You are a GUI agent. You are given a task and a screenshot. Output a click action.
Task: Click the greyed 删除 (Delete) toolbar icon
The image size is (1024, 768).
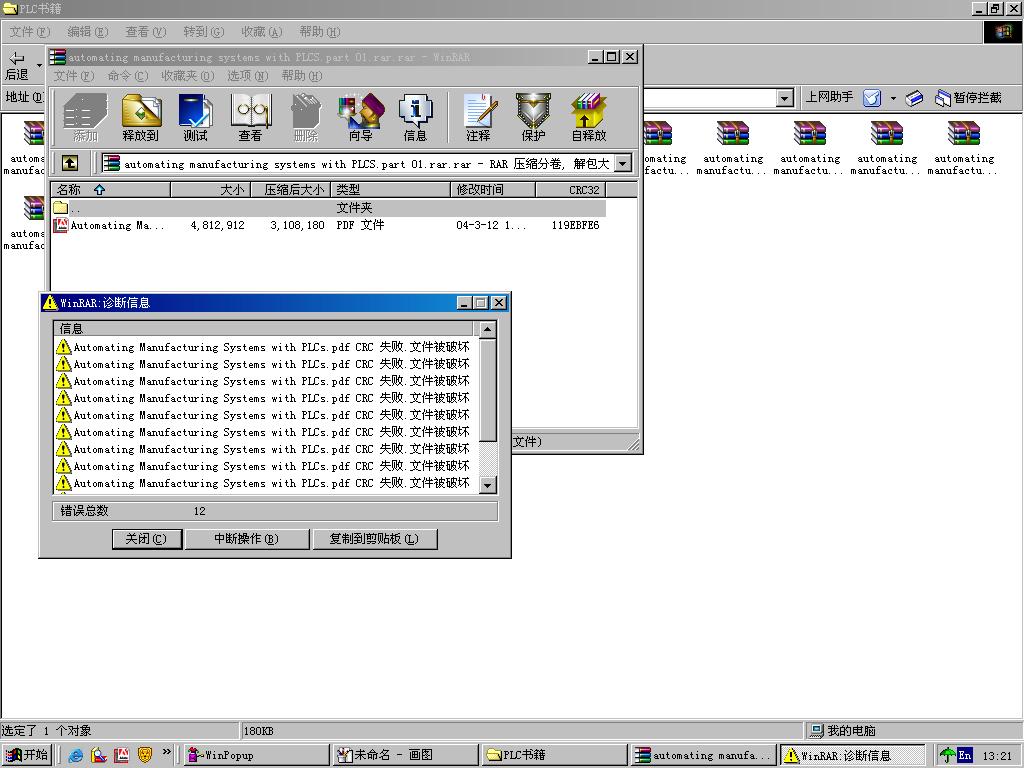point(306,118)
